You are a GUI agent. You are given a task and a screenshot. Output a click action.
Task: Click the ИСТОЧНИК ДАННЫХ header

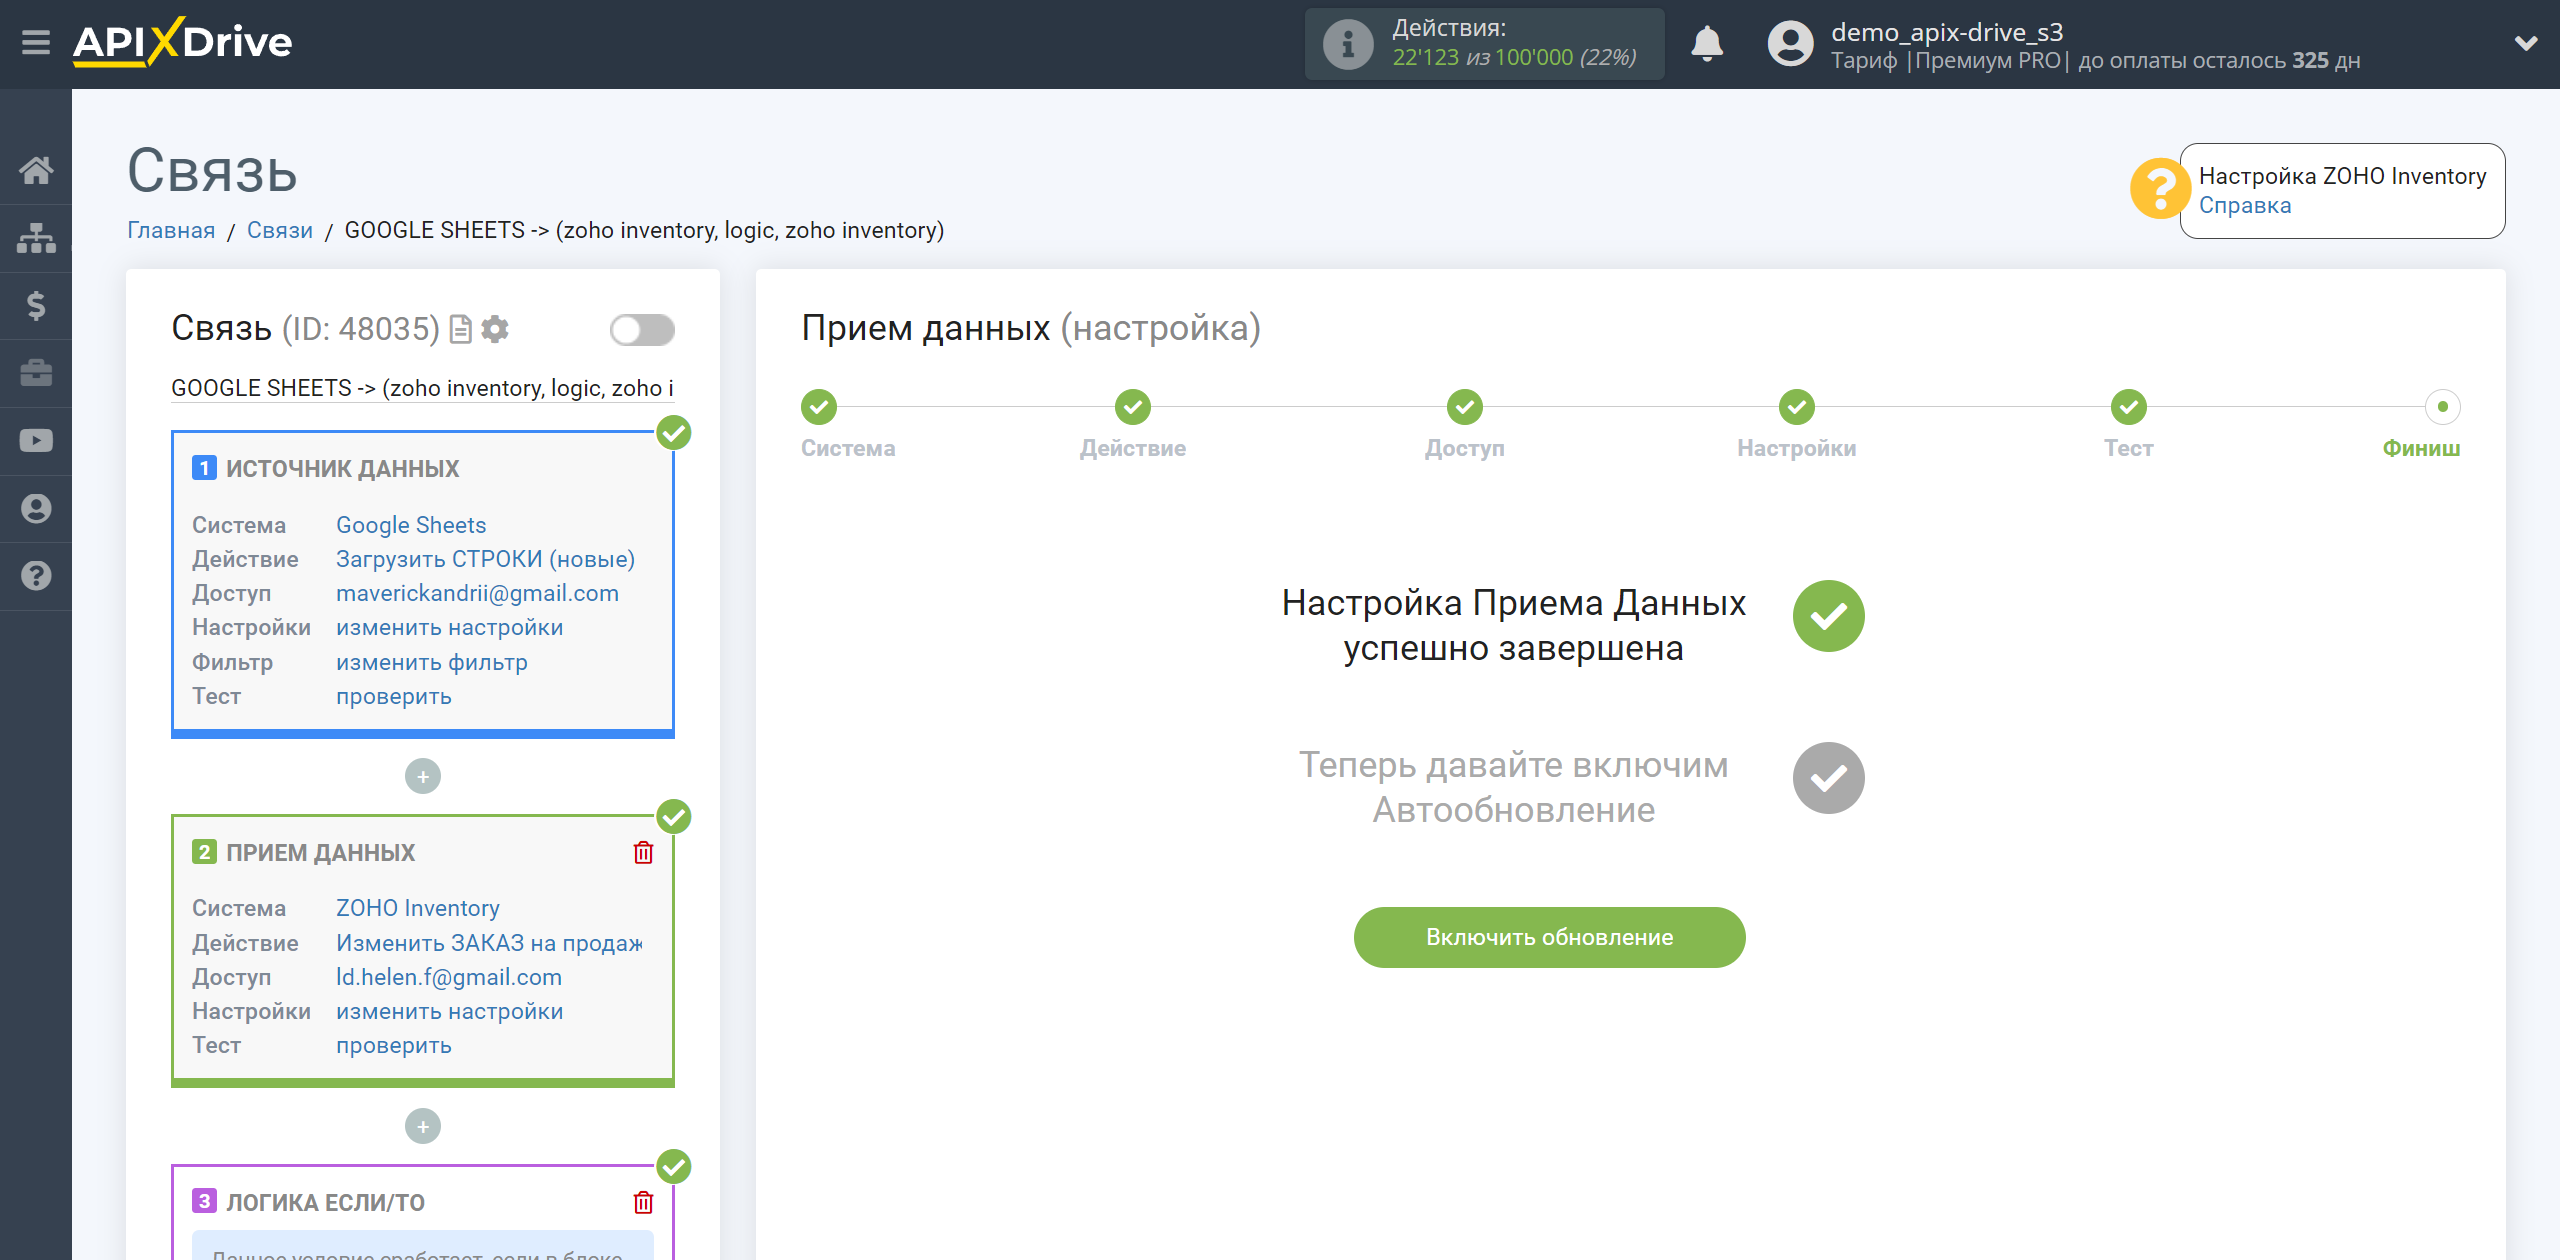(x=342, y=468)
